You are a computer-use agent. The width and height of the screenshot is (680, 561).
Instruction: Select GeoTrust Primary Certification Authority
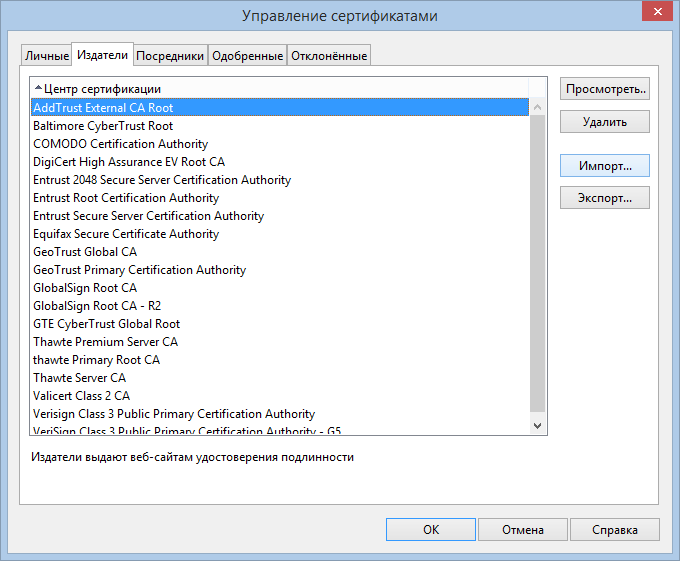(280, 270)
